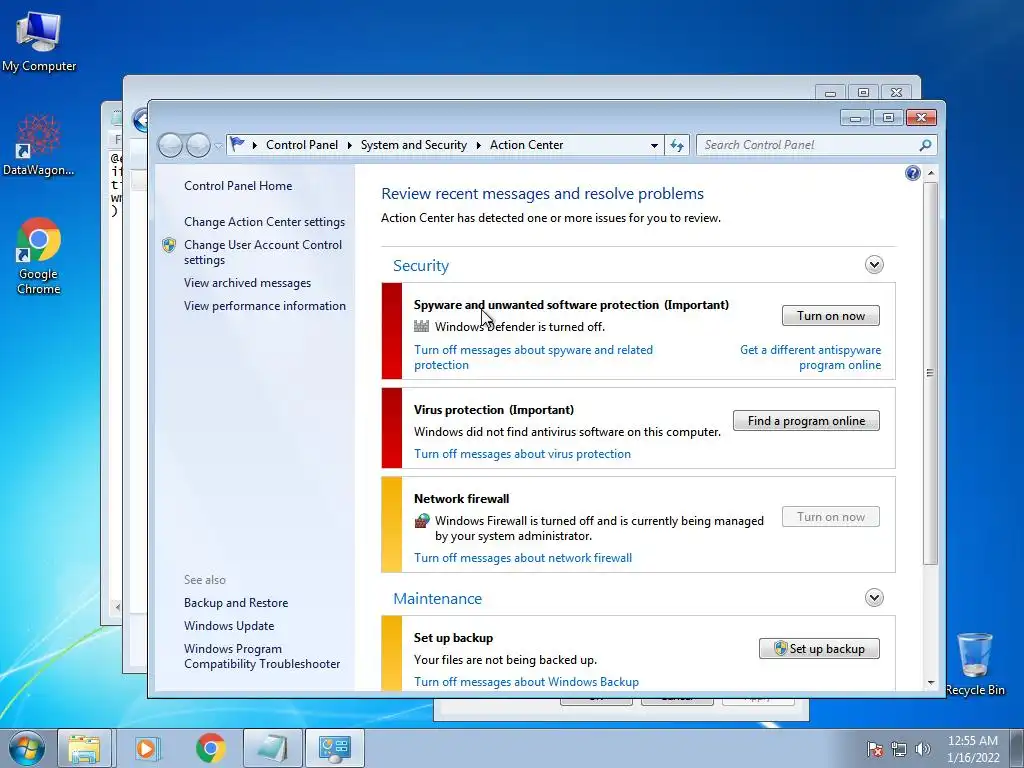Viewport: 1024px width, 768px height.
Task: Open Windows Media Player from taskbar
Action: [x=147, y=748]
